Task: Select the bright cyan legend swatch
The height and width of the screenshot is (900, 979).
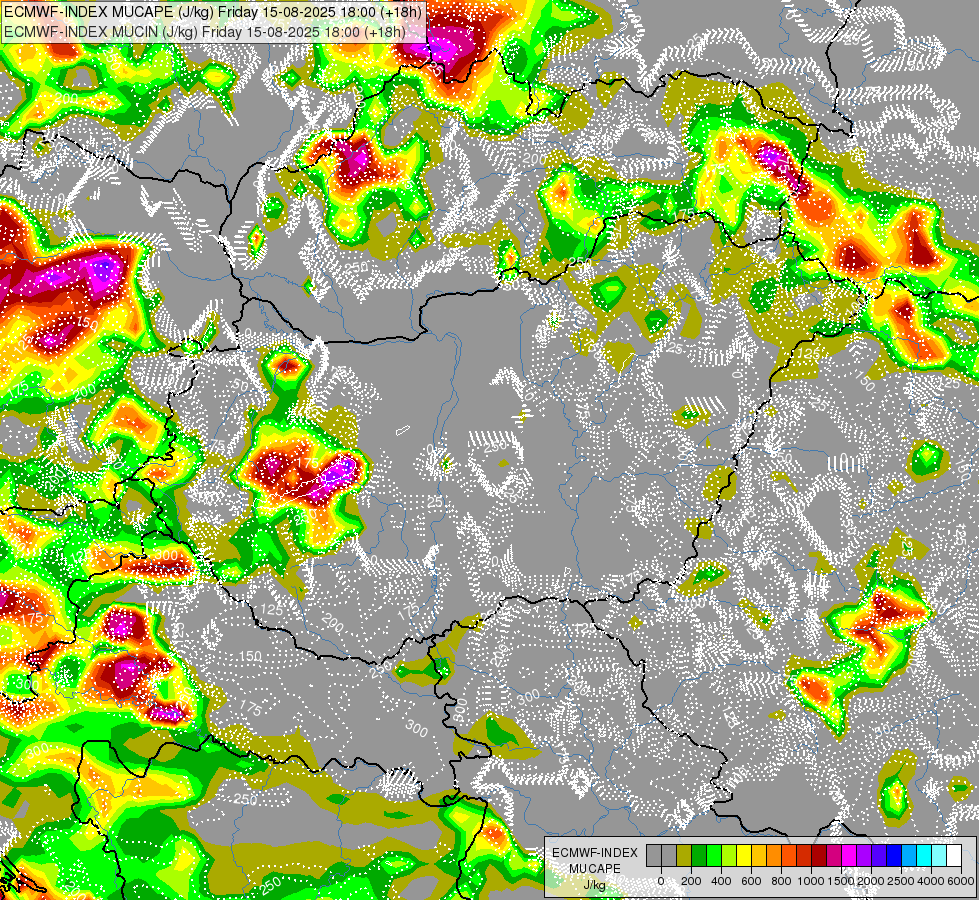Action: tap(925, 855)
